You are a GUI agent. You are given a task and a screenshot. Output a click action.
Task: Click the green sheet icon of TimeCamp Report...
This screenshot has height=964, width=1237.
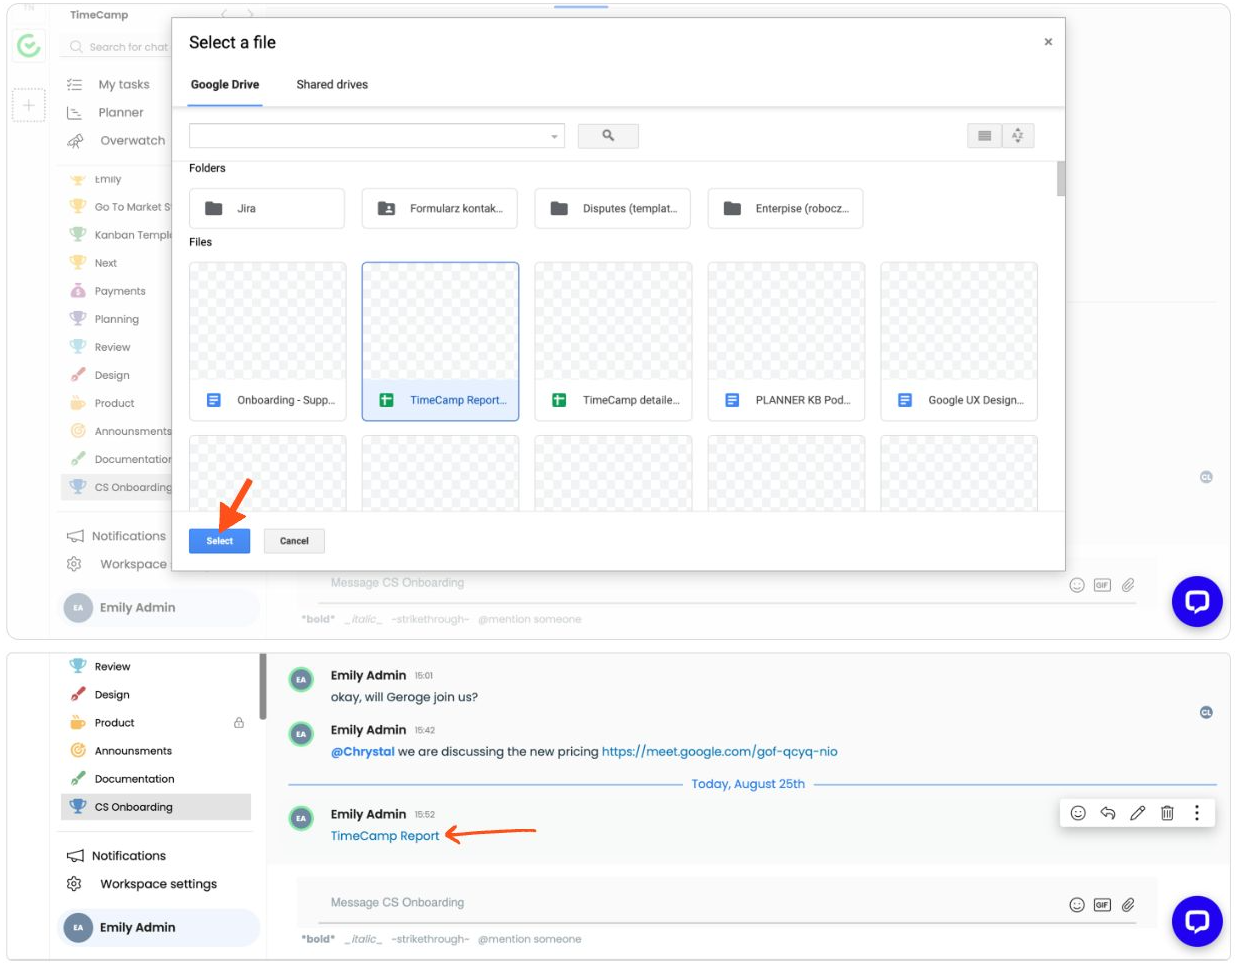pyautogui.click(x=386, y=400)
